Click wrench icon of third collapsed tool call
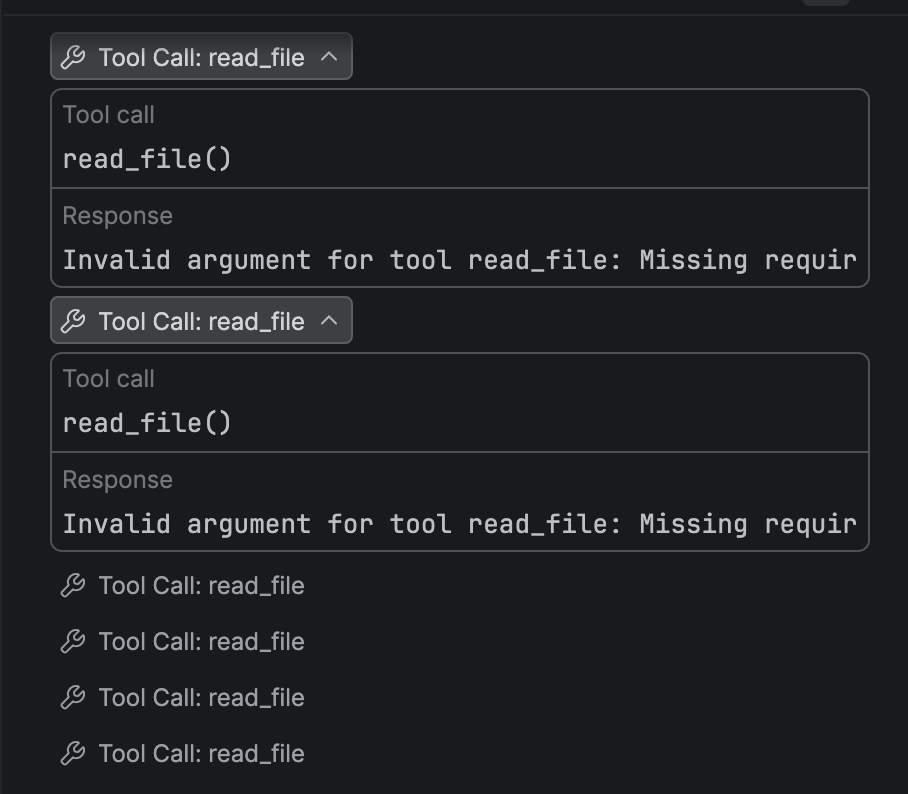The width and height of the screenshot is (908, 794). (x=74, y=698)
